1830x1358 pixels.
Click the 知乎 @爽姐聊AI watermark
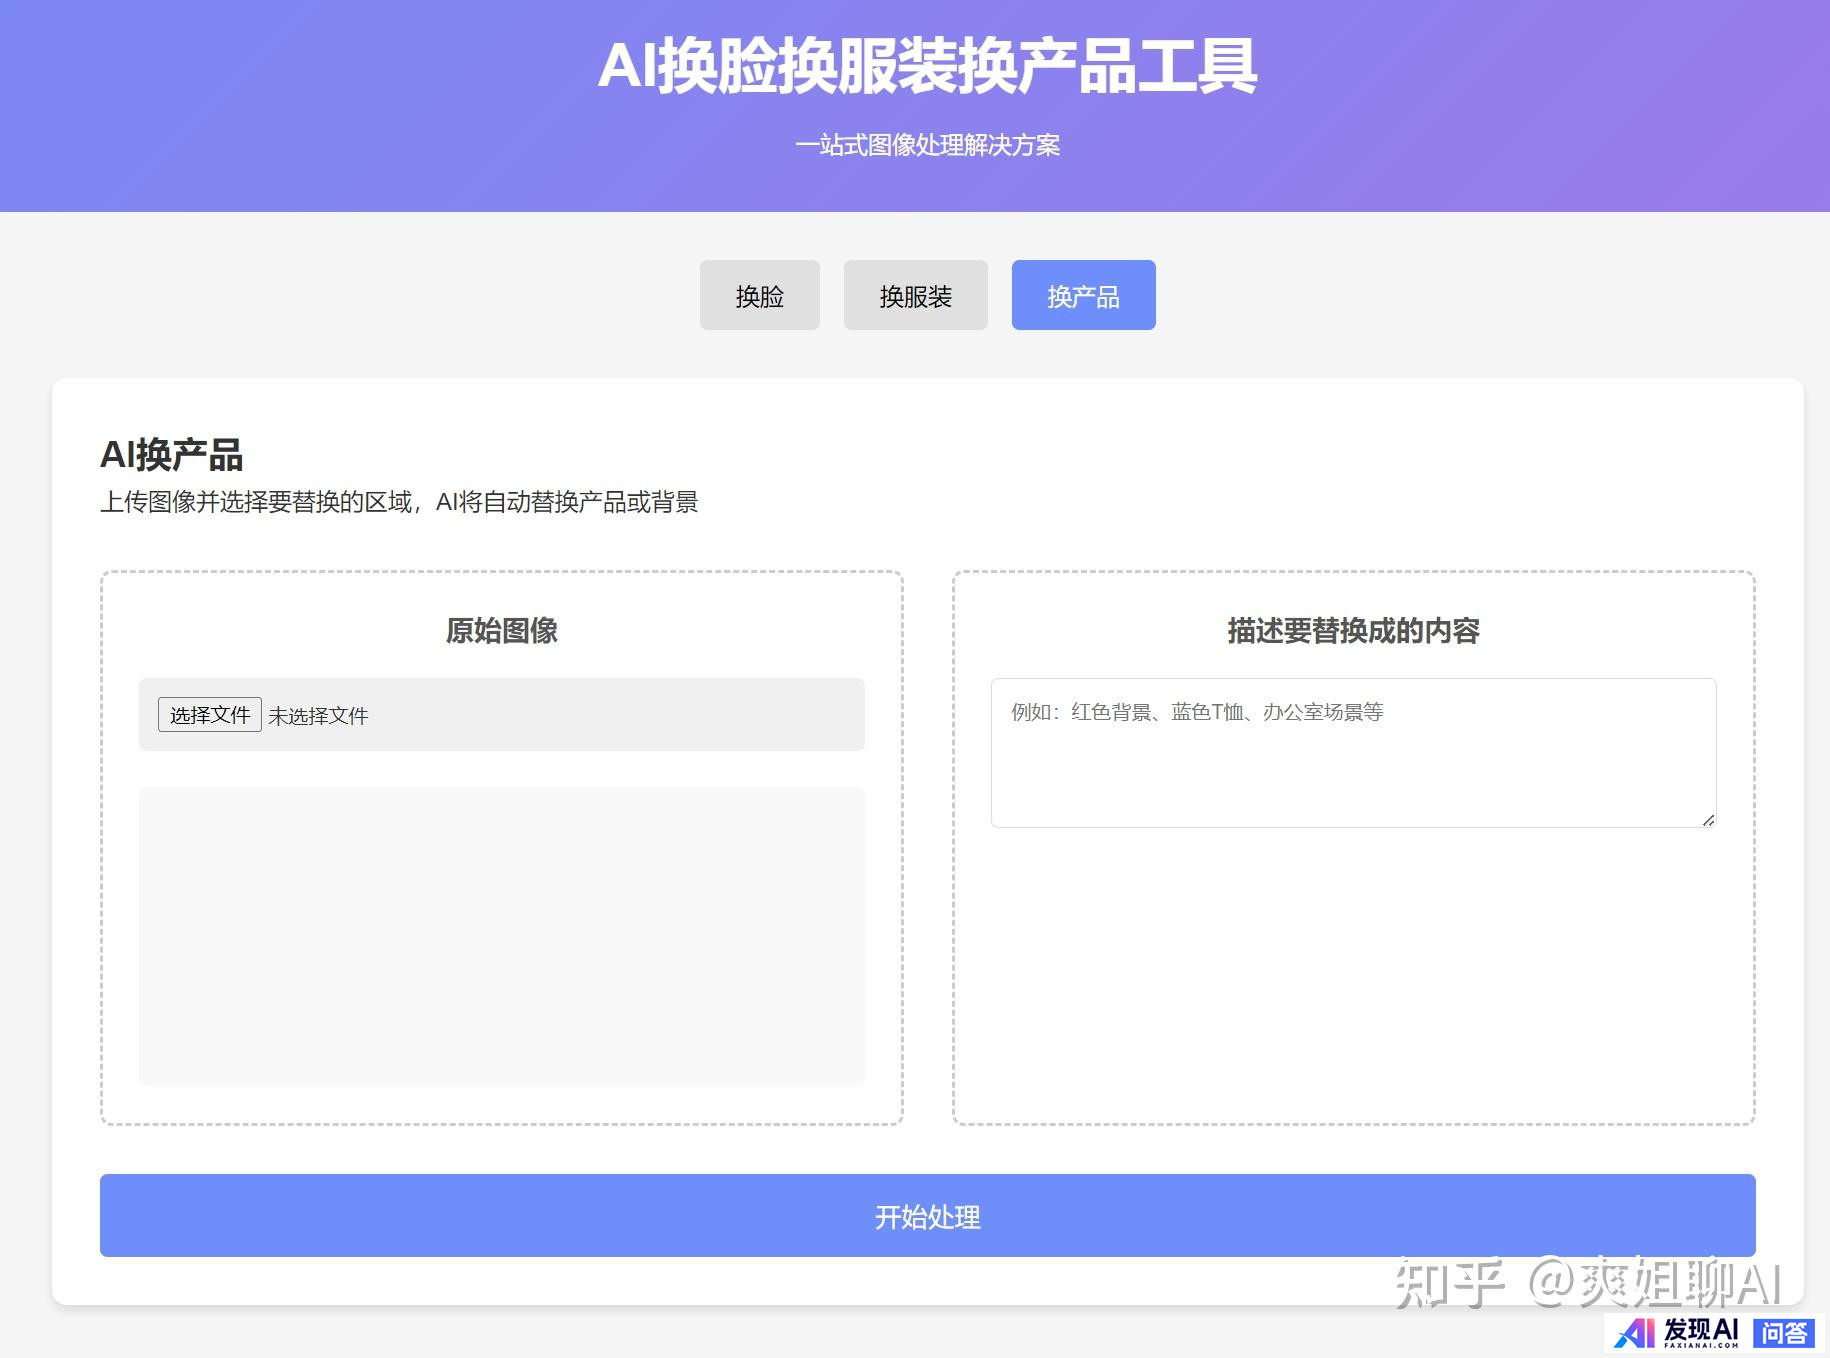pos(1588,1283)
